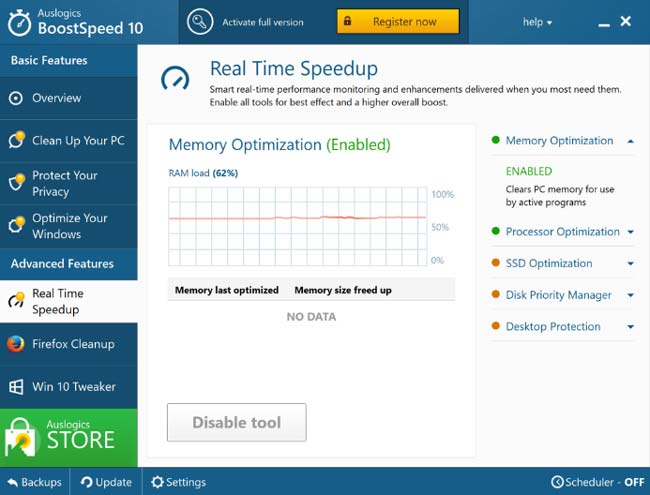Click the ENABLED status text
The height and width of the screenshot is (495, 650).
coord(529,171)
